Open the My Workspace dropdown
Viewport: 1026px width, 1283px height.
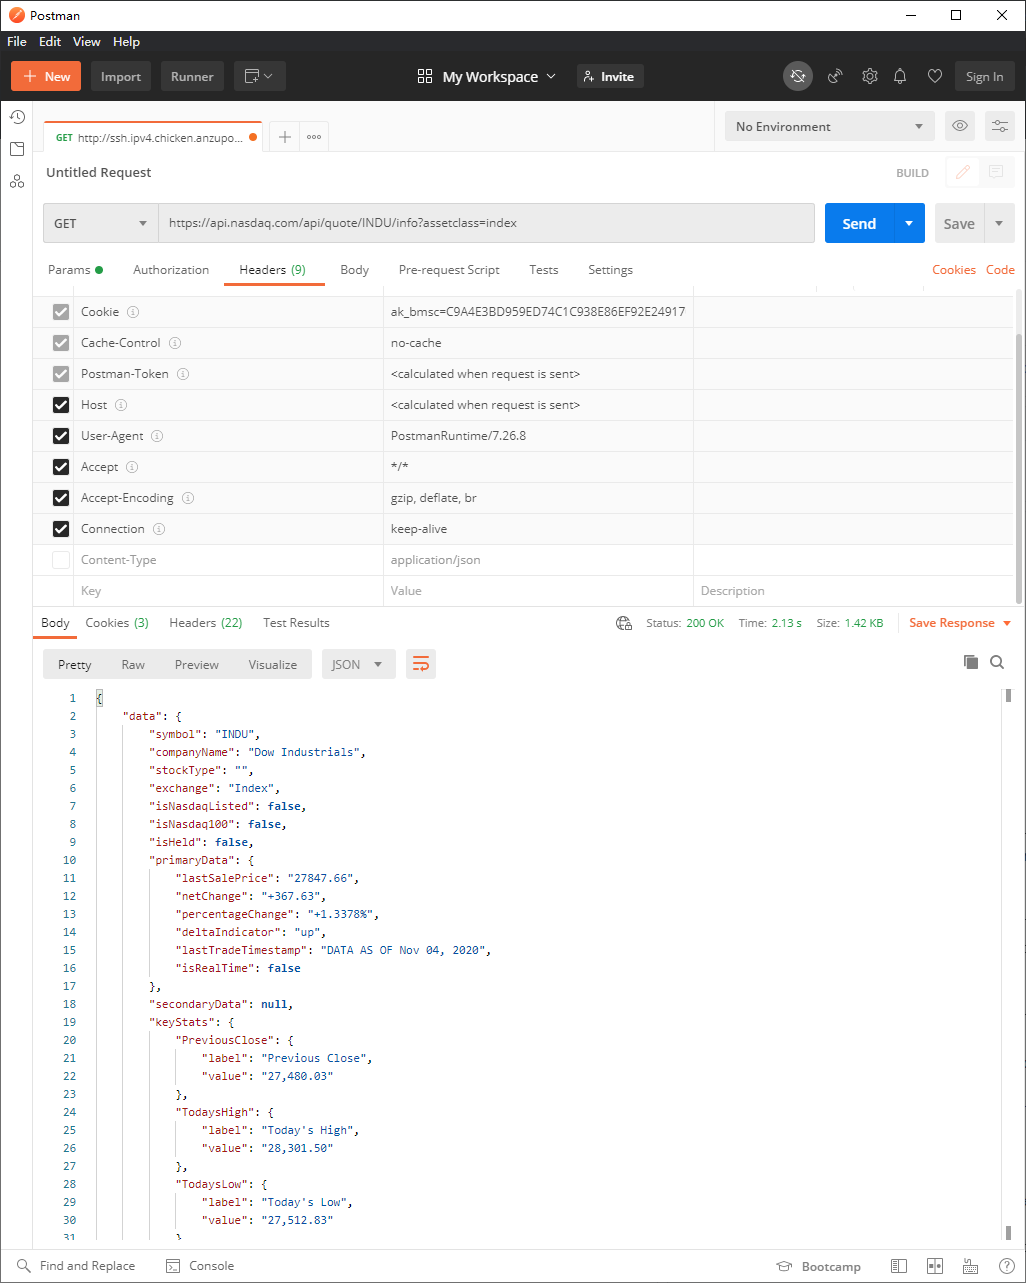point(486,76)
